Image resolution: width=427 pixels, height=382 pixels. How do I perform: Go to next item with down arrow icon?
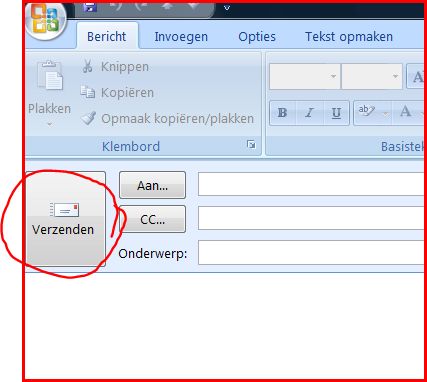pyautogui.click(x=194, y=6)
